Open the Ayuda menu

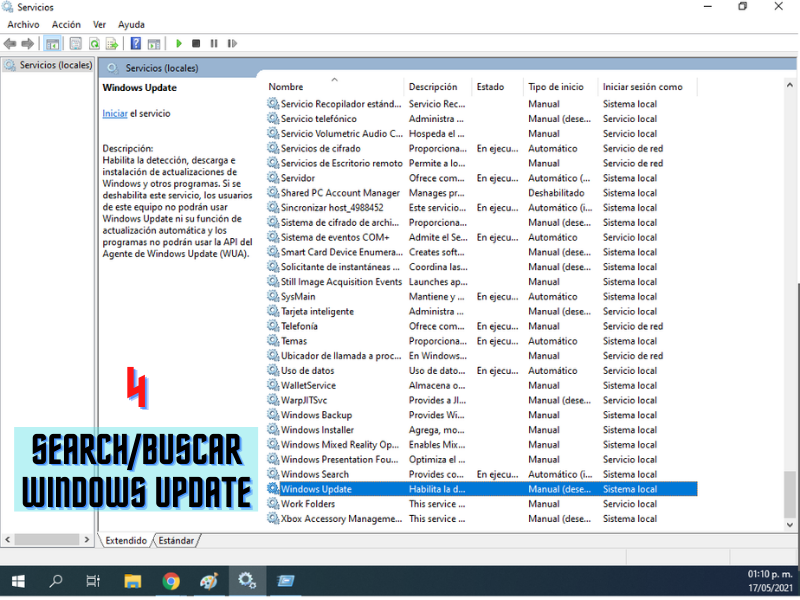pos(131,24)
